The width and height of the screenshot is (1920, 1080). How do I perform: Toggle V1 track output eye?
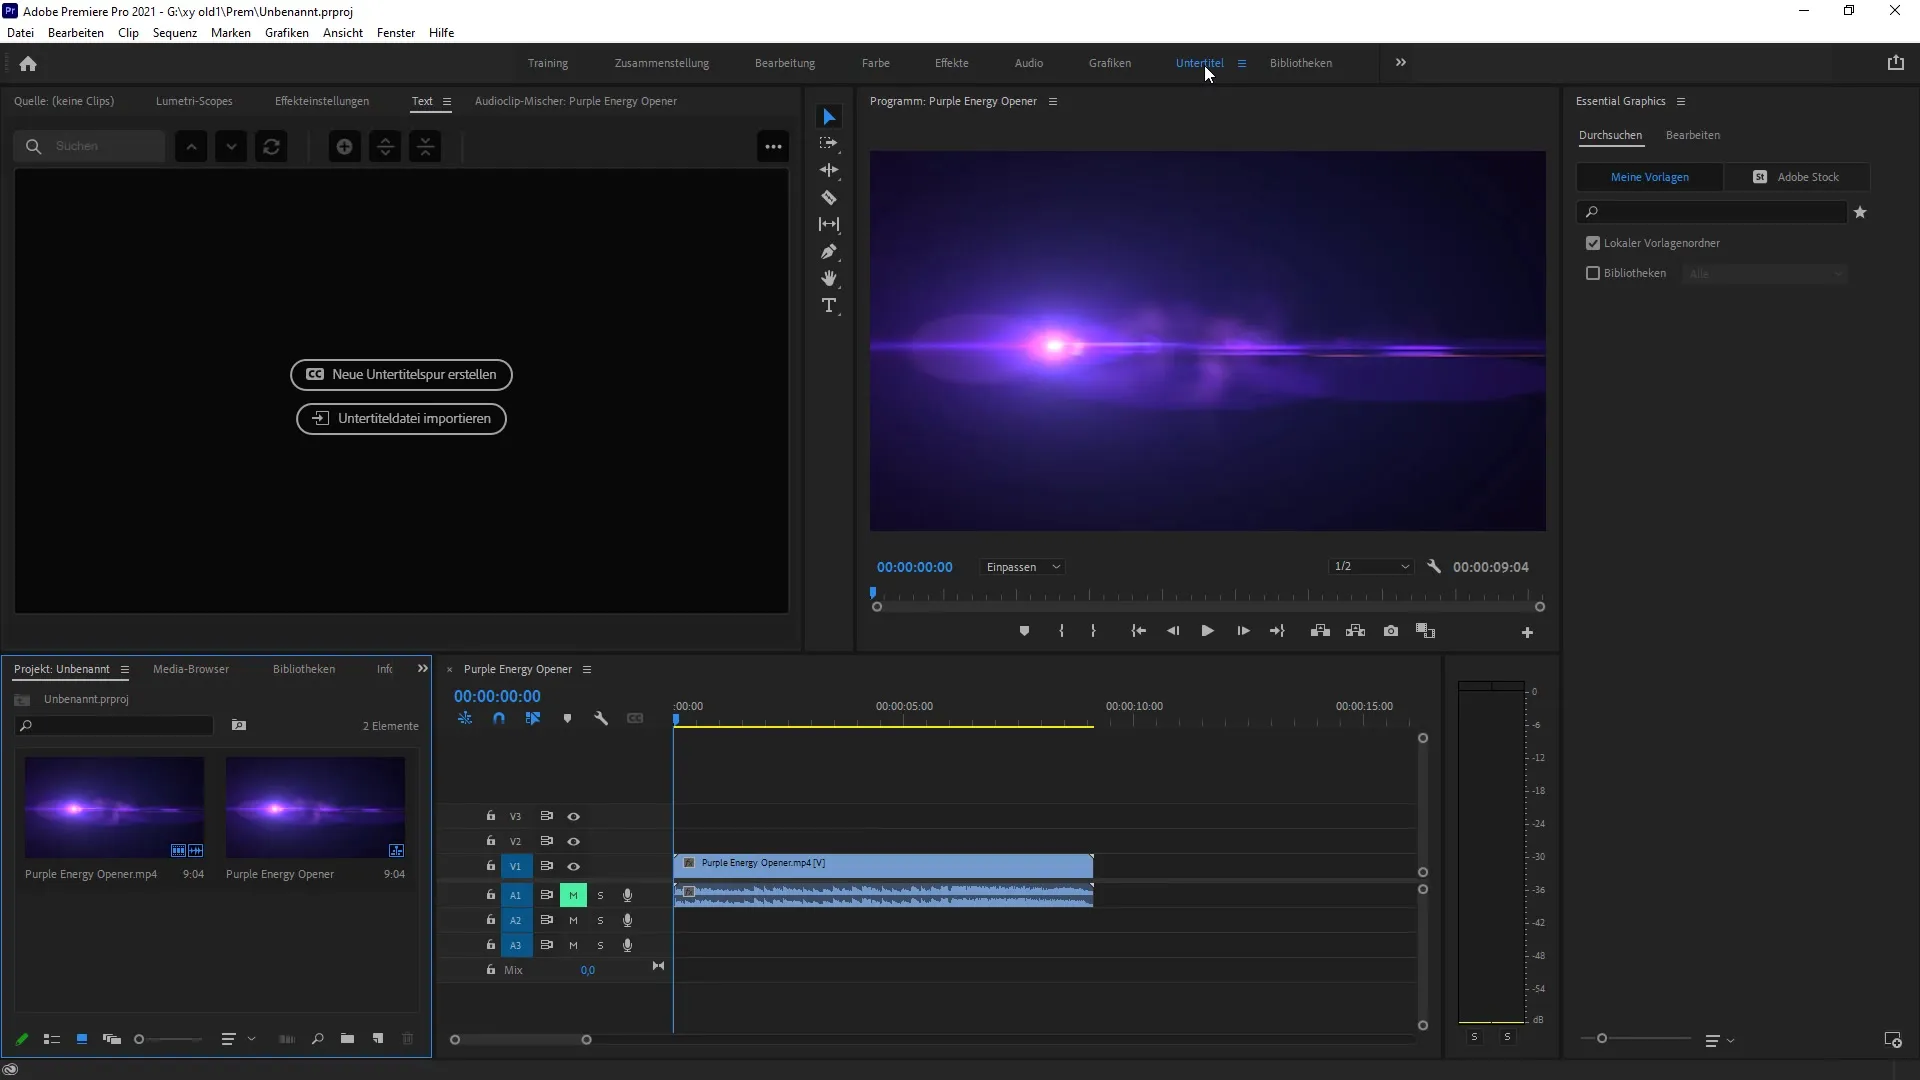pyautogui.click(x=574, y=867)
